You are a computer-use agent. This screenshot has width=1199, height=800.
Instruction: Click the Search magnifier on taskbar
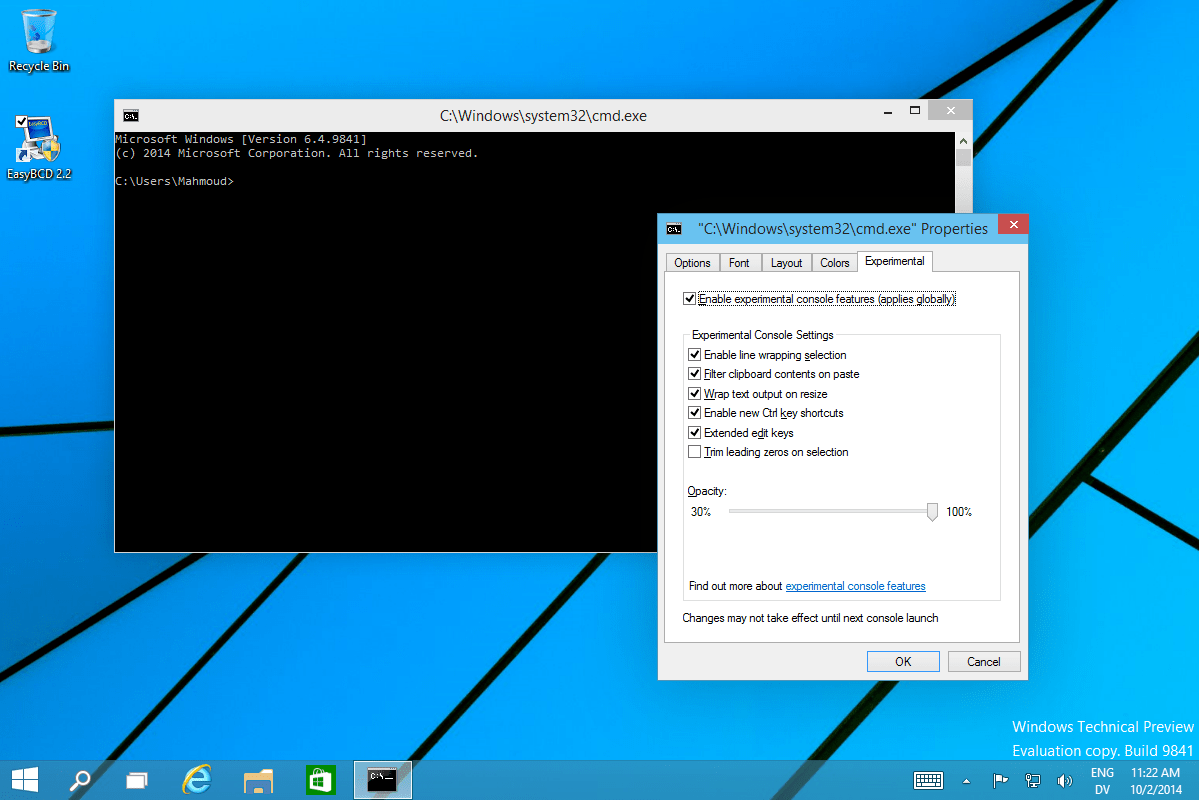80,780
